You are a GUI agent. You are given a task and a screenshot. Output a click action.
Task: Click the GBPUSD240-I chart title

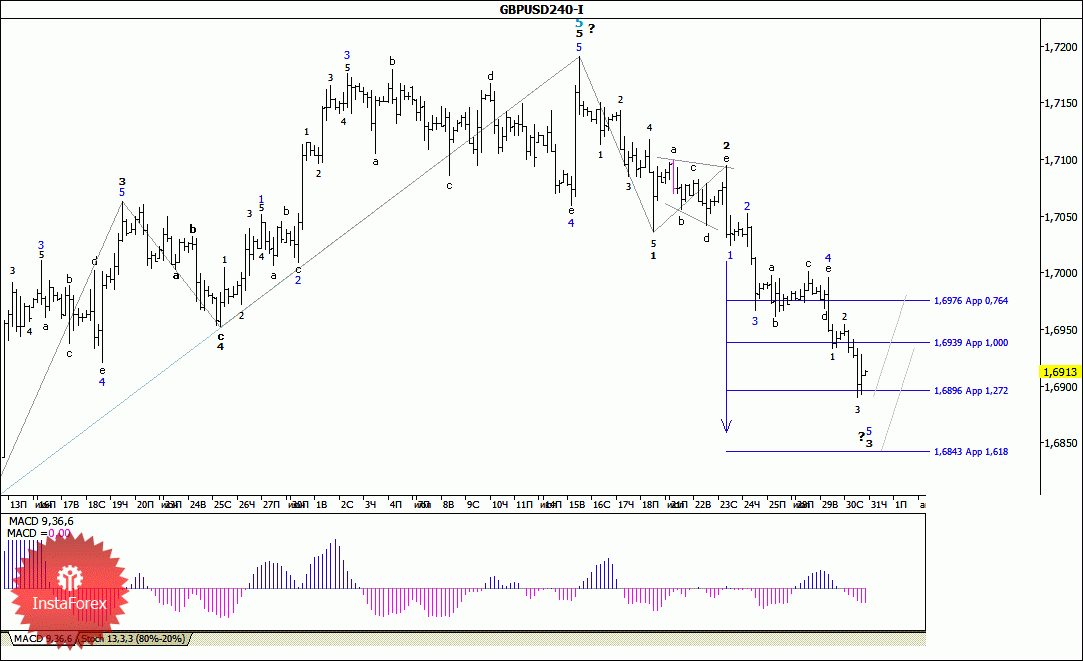[542, 9]
